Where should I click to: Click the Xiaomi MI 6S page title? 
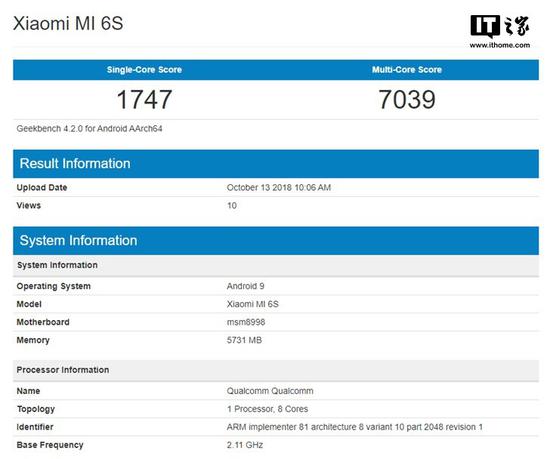[x=68, y=24]
